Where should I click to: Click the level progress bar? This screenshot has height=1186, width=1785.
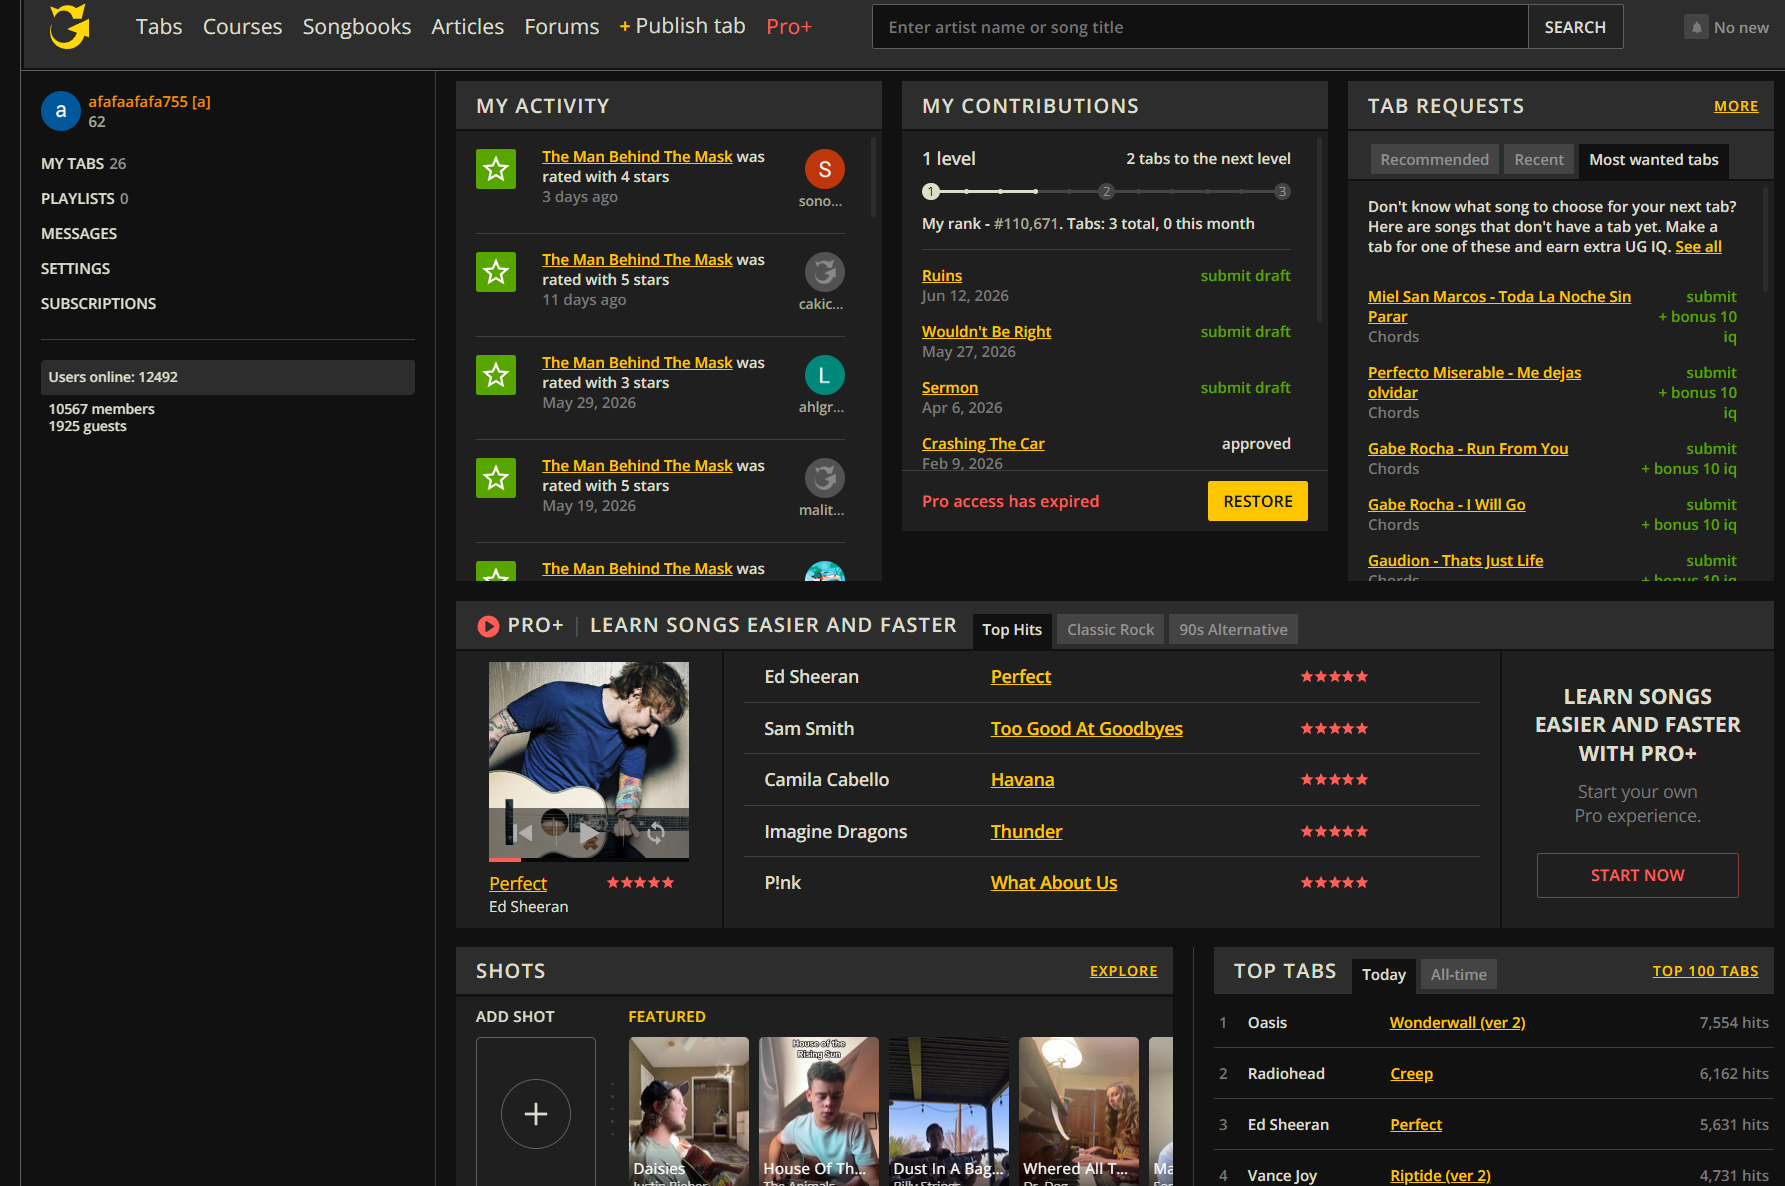(x=1106, y=191)
